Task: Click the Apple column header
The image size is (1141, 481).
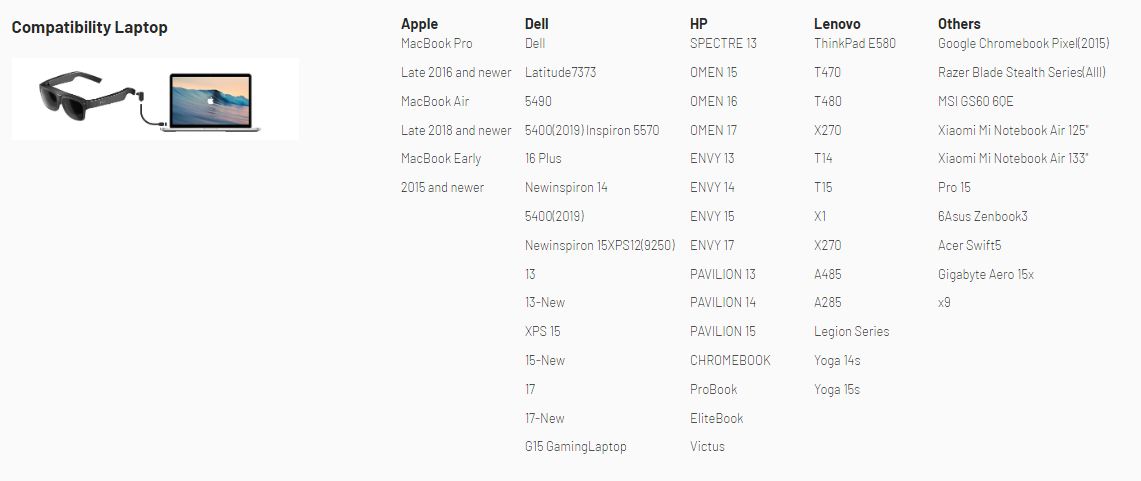Action: 420,24
